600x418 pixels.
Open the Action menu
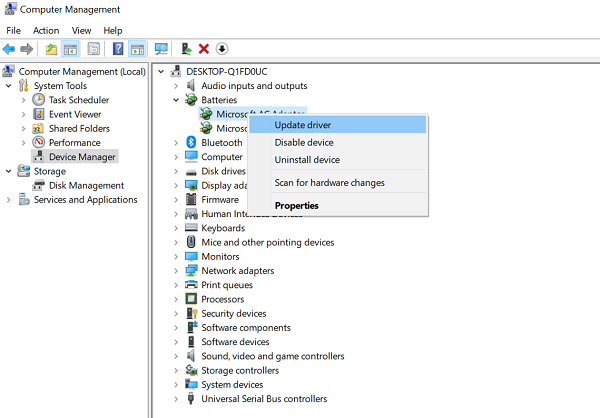[46, 30]
